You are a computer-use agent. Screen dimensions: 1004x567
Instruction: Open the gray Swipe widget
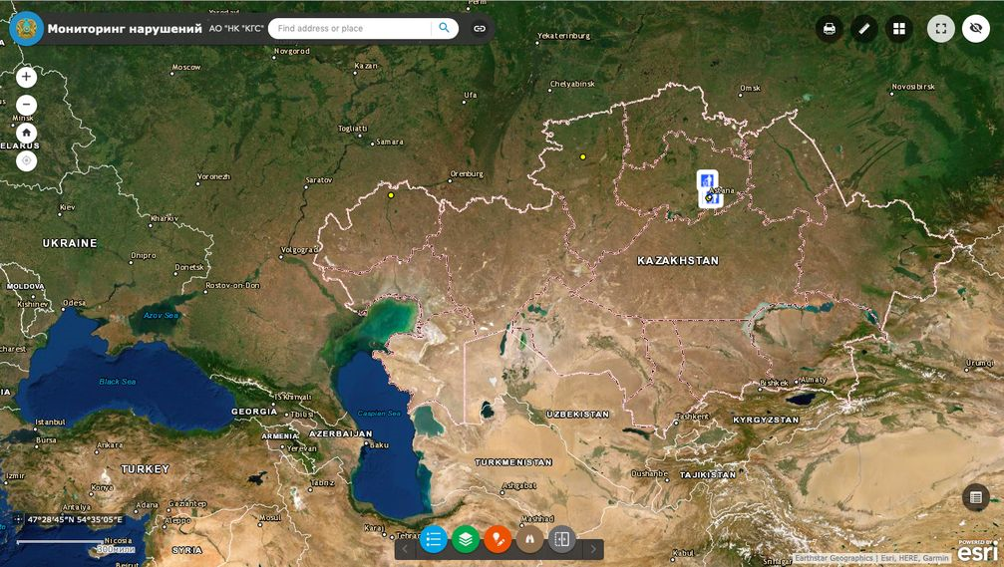coord(562,540)
